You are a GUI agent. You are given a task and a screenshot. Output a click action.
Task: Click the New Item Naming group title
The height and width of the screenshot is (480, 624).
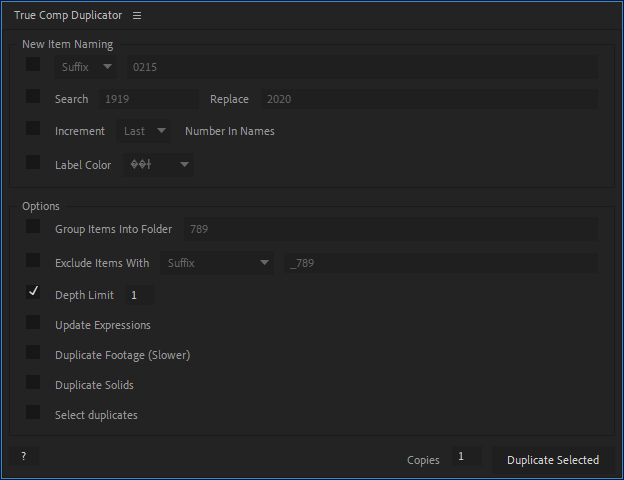[x=68, y=44]
